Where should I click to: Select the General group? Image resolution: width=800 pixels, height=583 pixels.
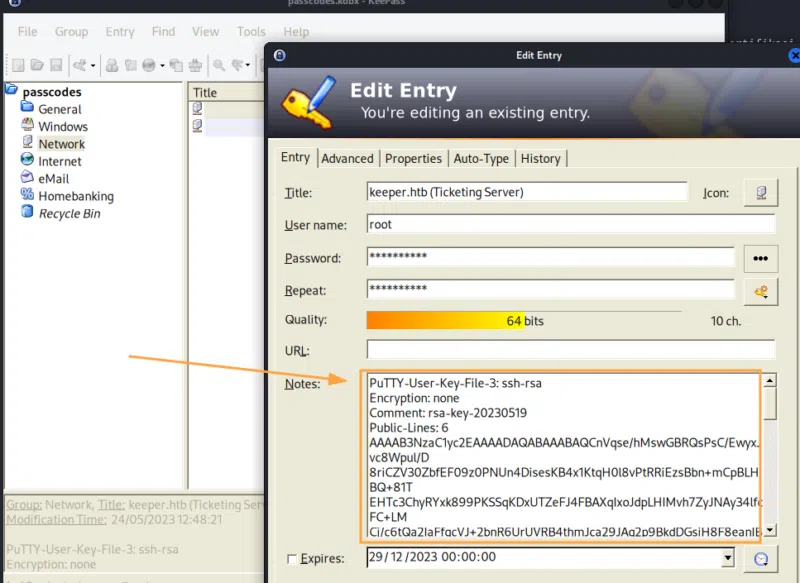tap(60, 109)
